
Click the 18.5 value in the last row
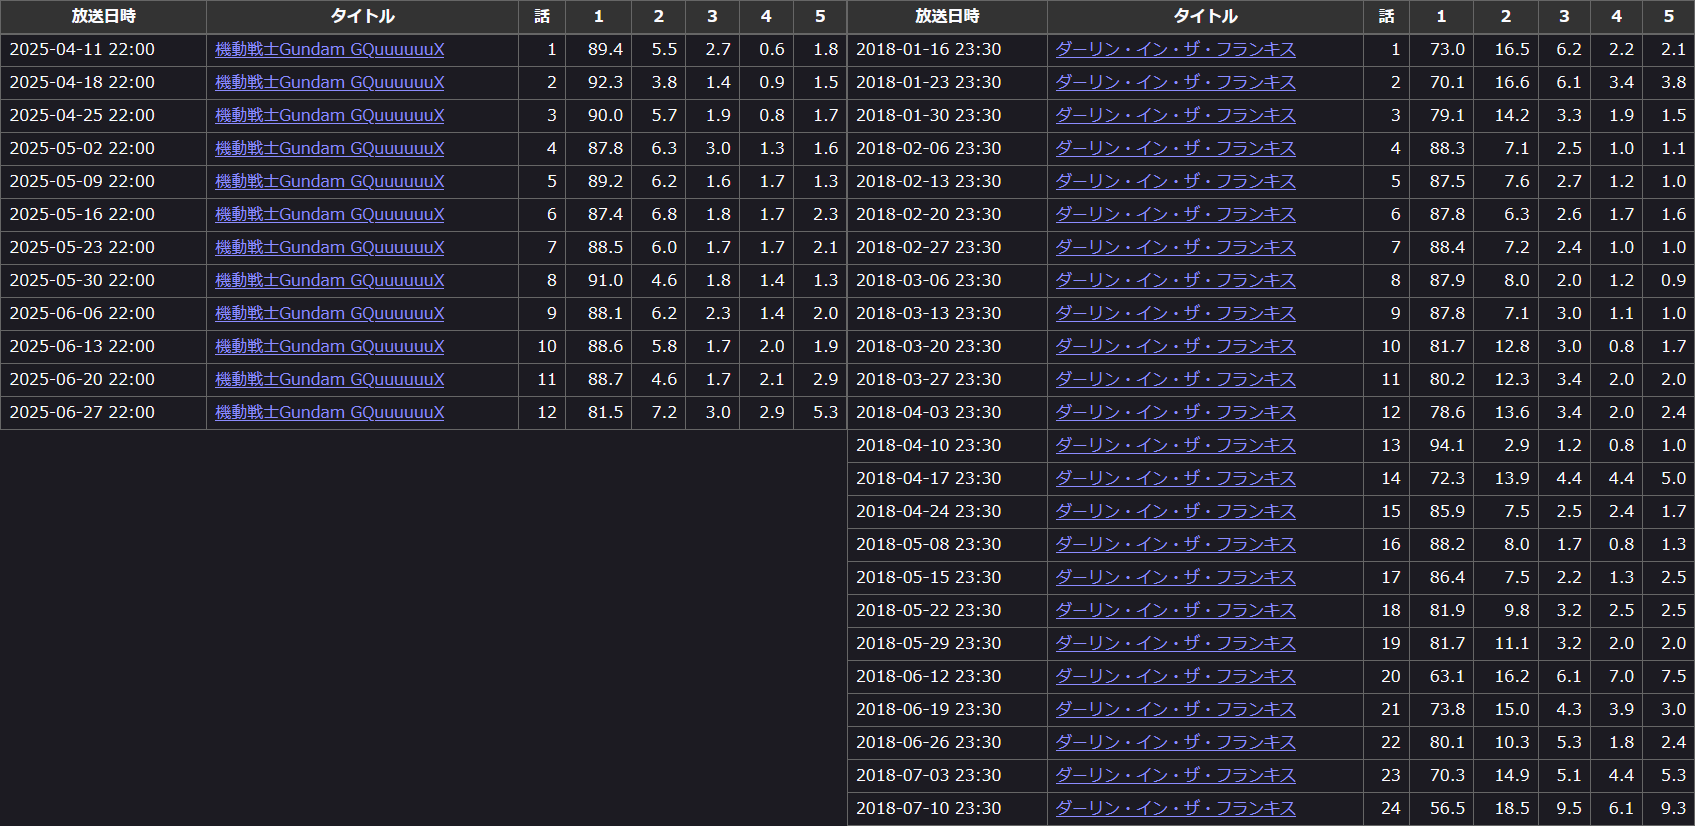tap(1512, 808)
